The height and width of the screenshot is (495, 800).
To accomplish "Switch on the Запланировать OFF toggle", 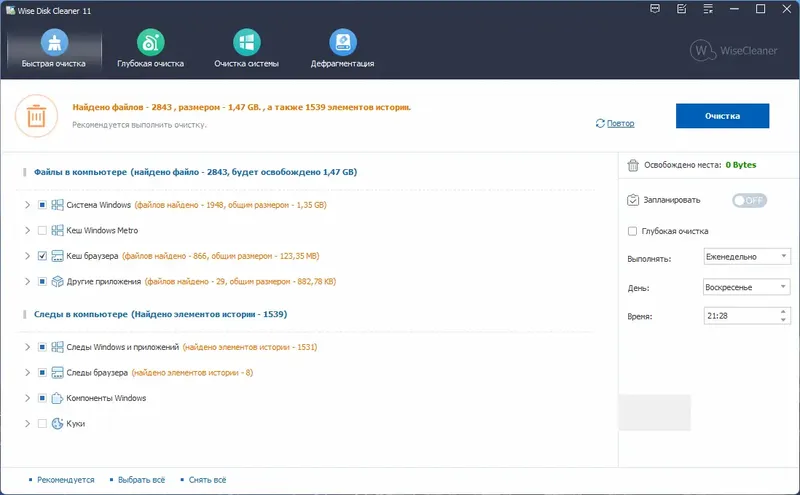I will pos(749,201).
